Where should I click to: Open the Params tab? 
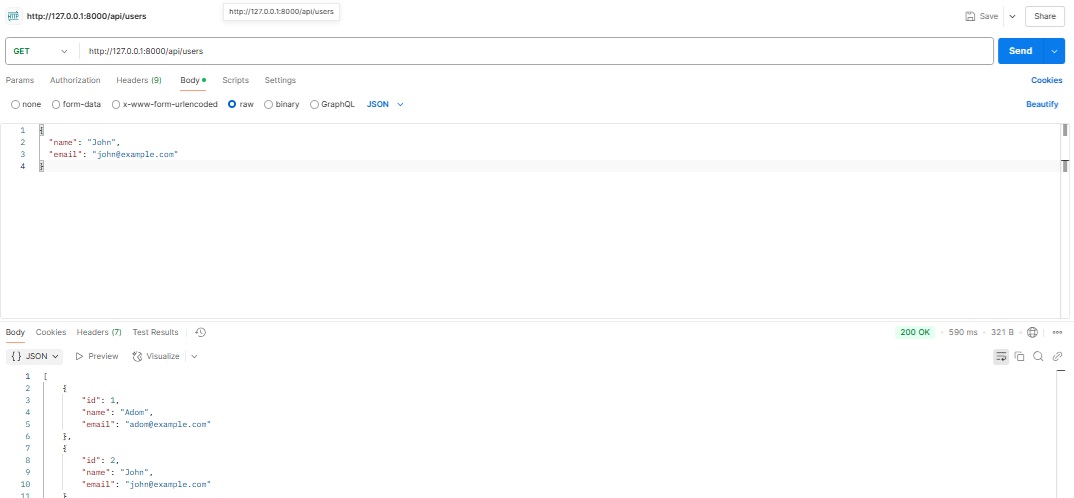click(x=20, y=80)
